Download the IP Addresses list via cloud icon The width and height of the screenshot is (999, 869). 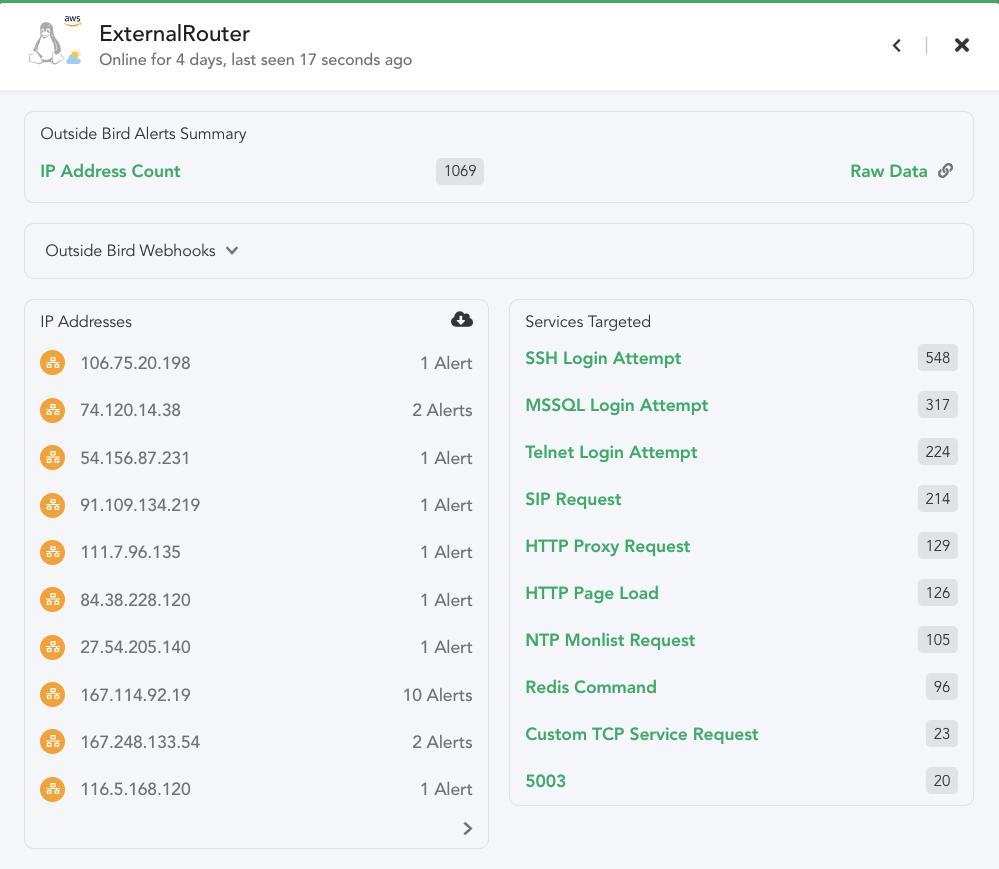tap(462, 320)
